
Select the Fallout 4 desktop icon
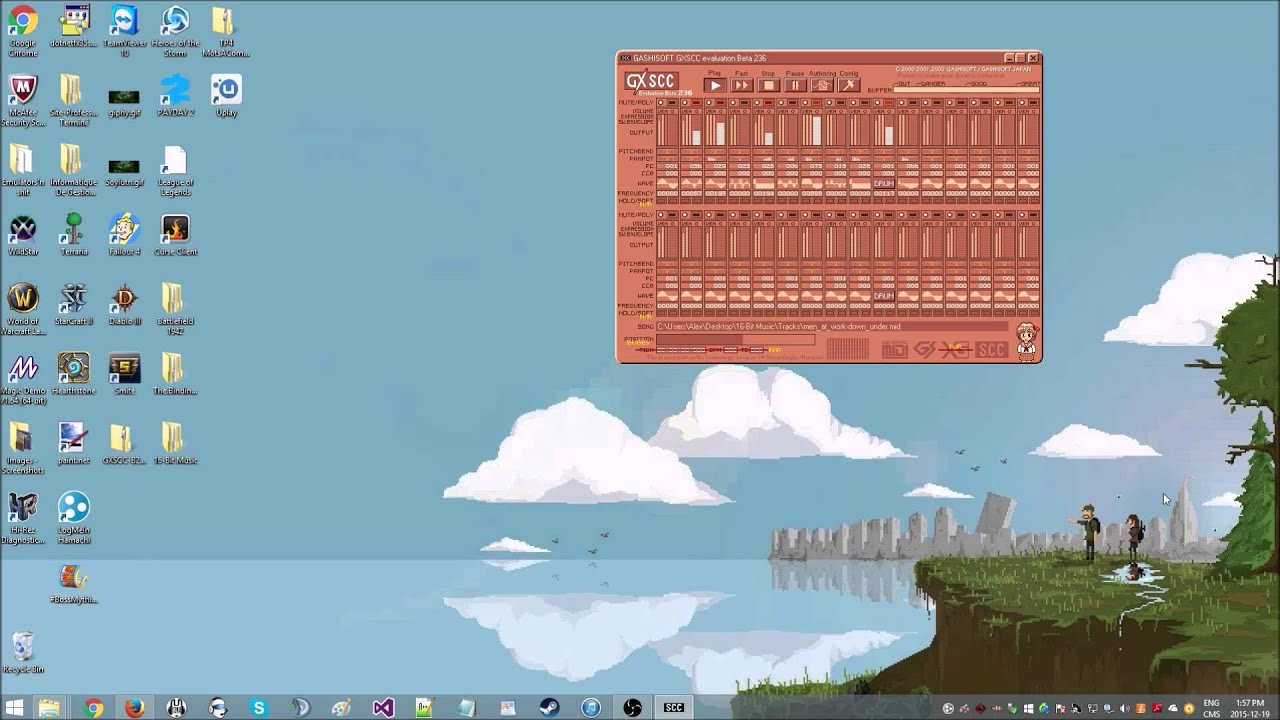pyautogui.click(x=124, y=235)
